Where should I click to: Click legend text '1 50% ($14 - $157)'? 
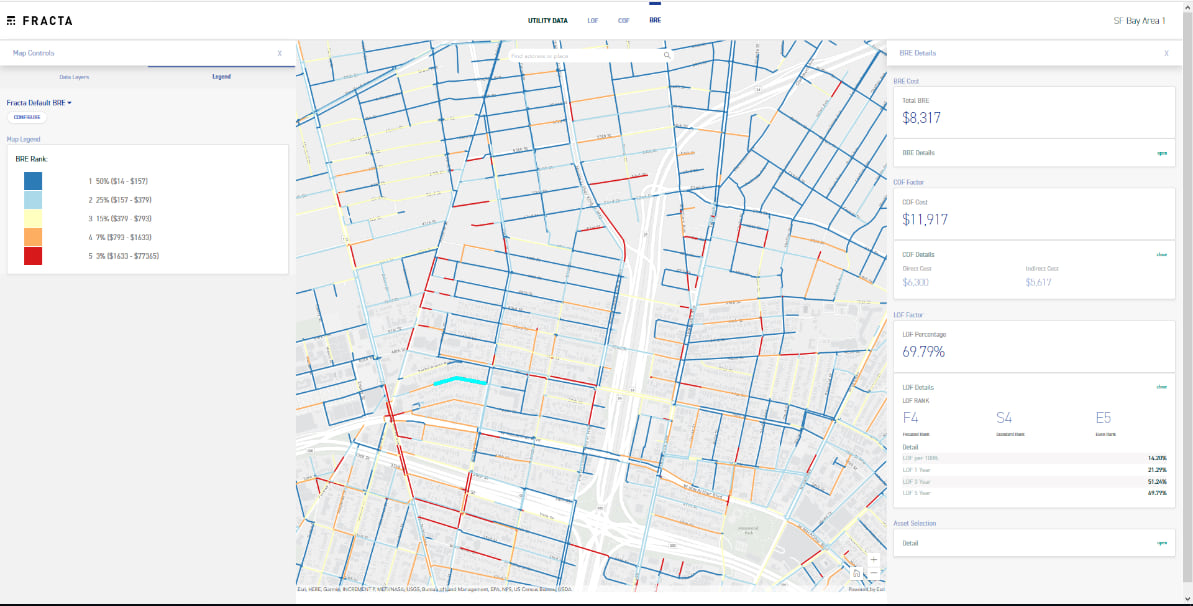click(x=118, y=181)
